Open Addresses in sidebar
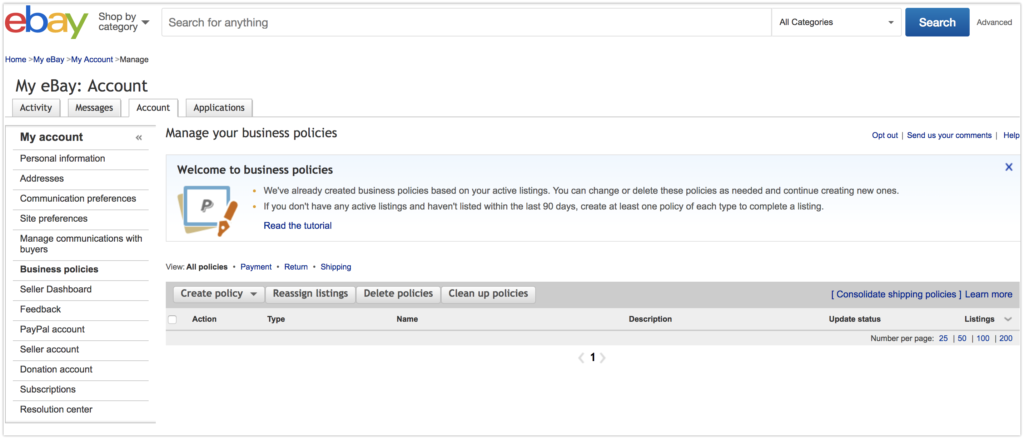Screen dimensions: 1024x439 point(42,178)
